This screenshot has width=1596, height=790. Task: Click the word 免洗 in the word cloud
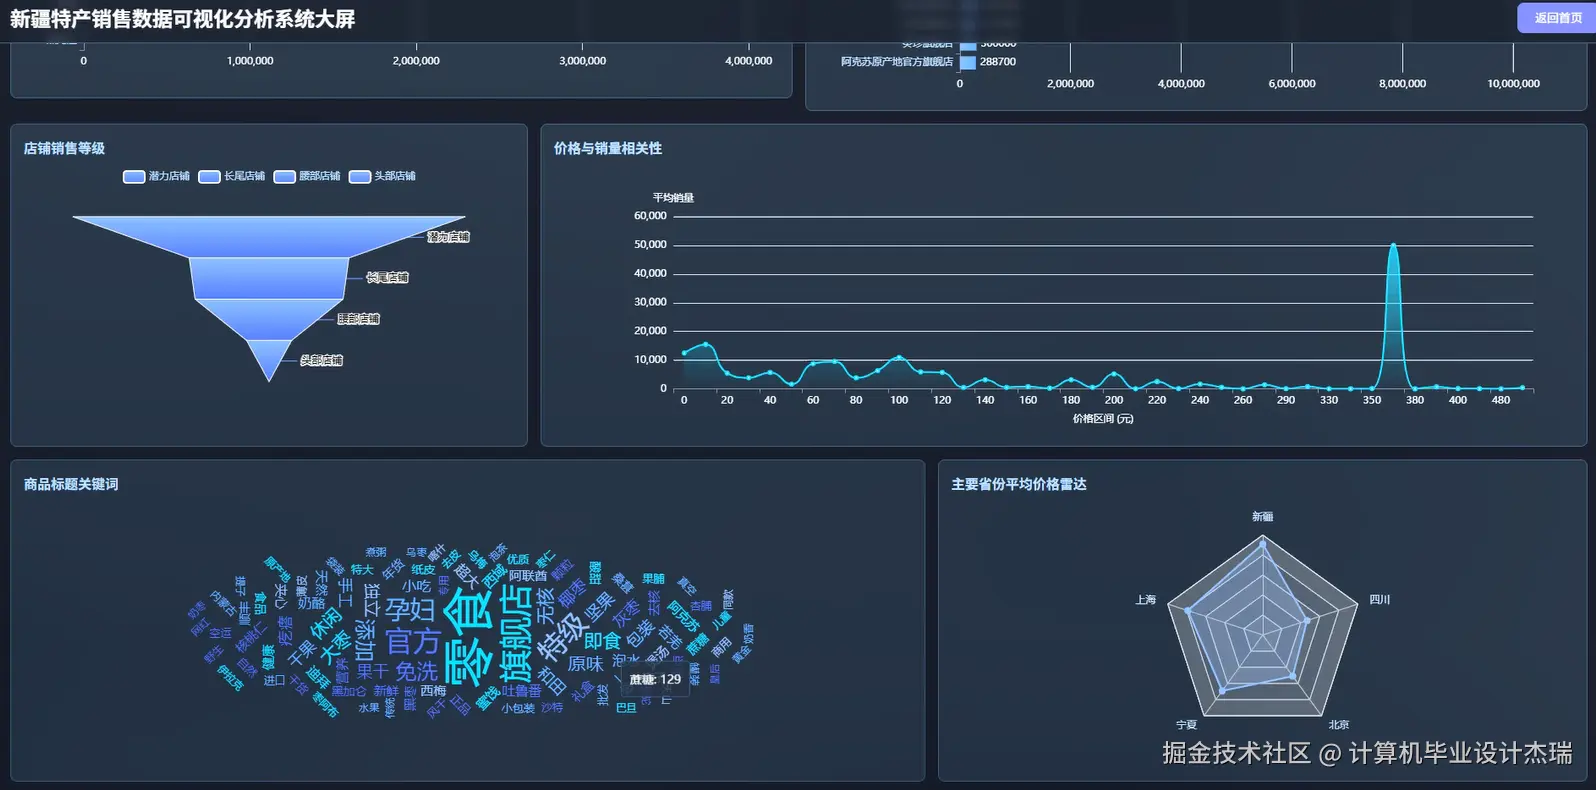[x=417, y=671]
